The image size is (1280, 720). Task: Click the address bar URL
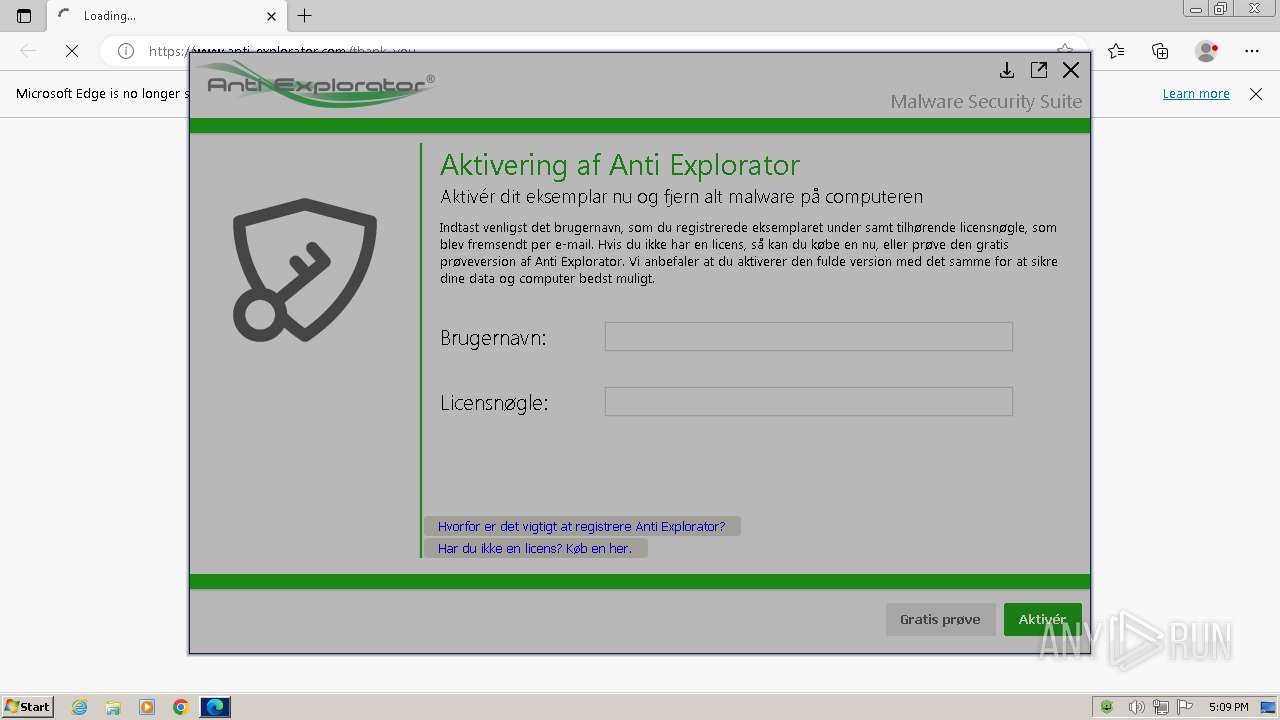pos(282,51)
